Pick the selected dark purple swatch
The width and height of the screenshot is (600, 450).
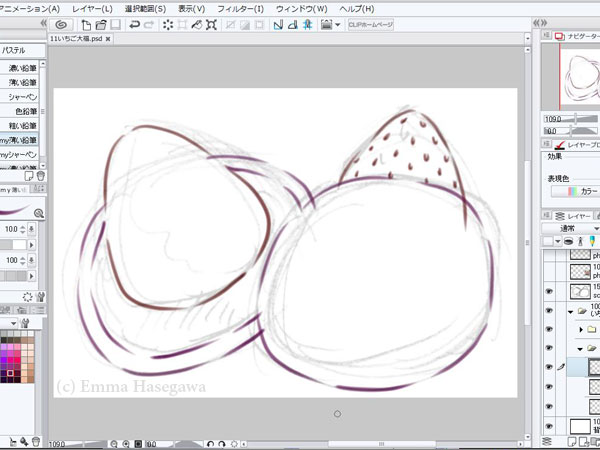[11, 373]
